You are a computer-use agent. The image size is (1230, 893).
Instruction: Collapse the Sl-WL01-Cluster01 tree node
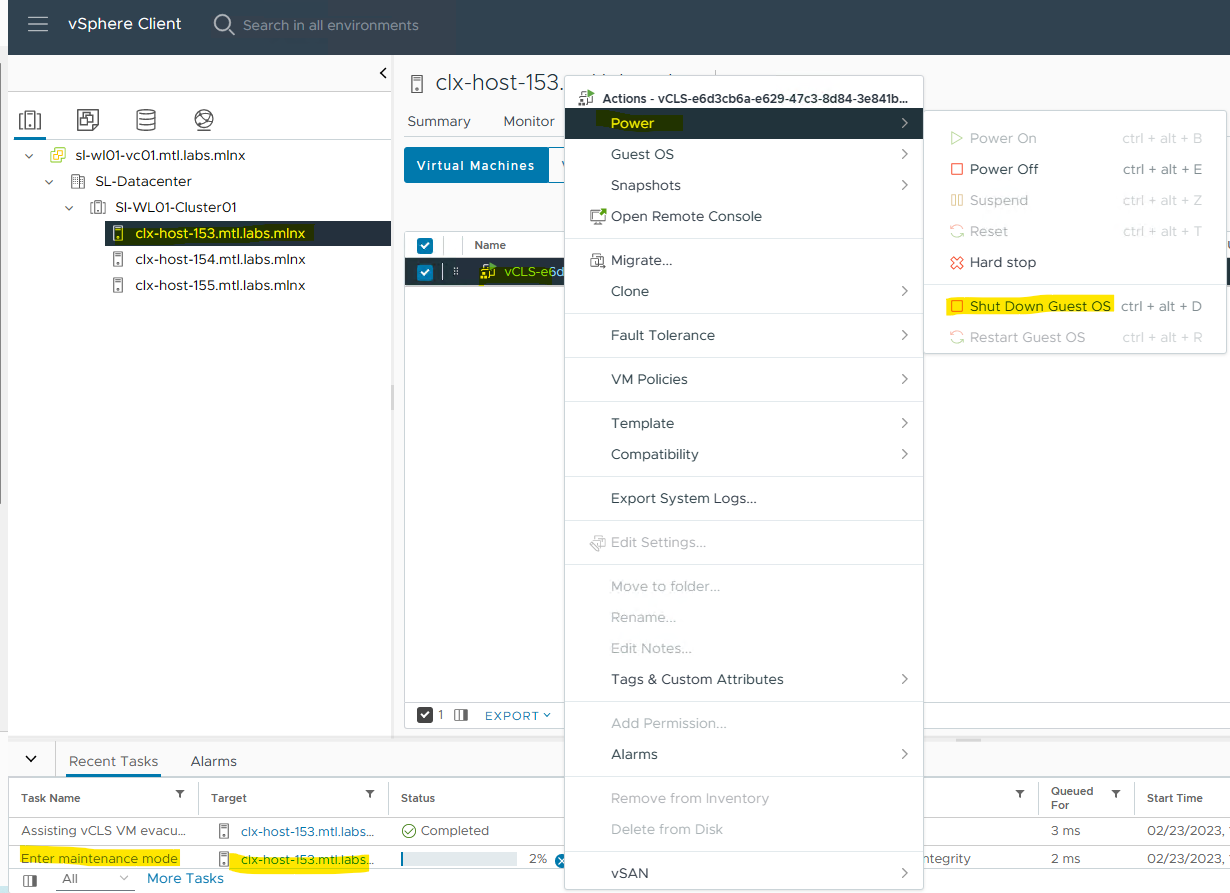pos(70,208)
